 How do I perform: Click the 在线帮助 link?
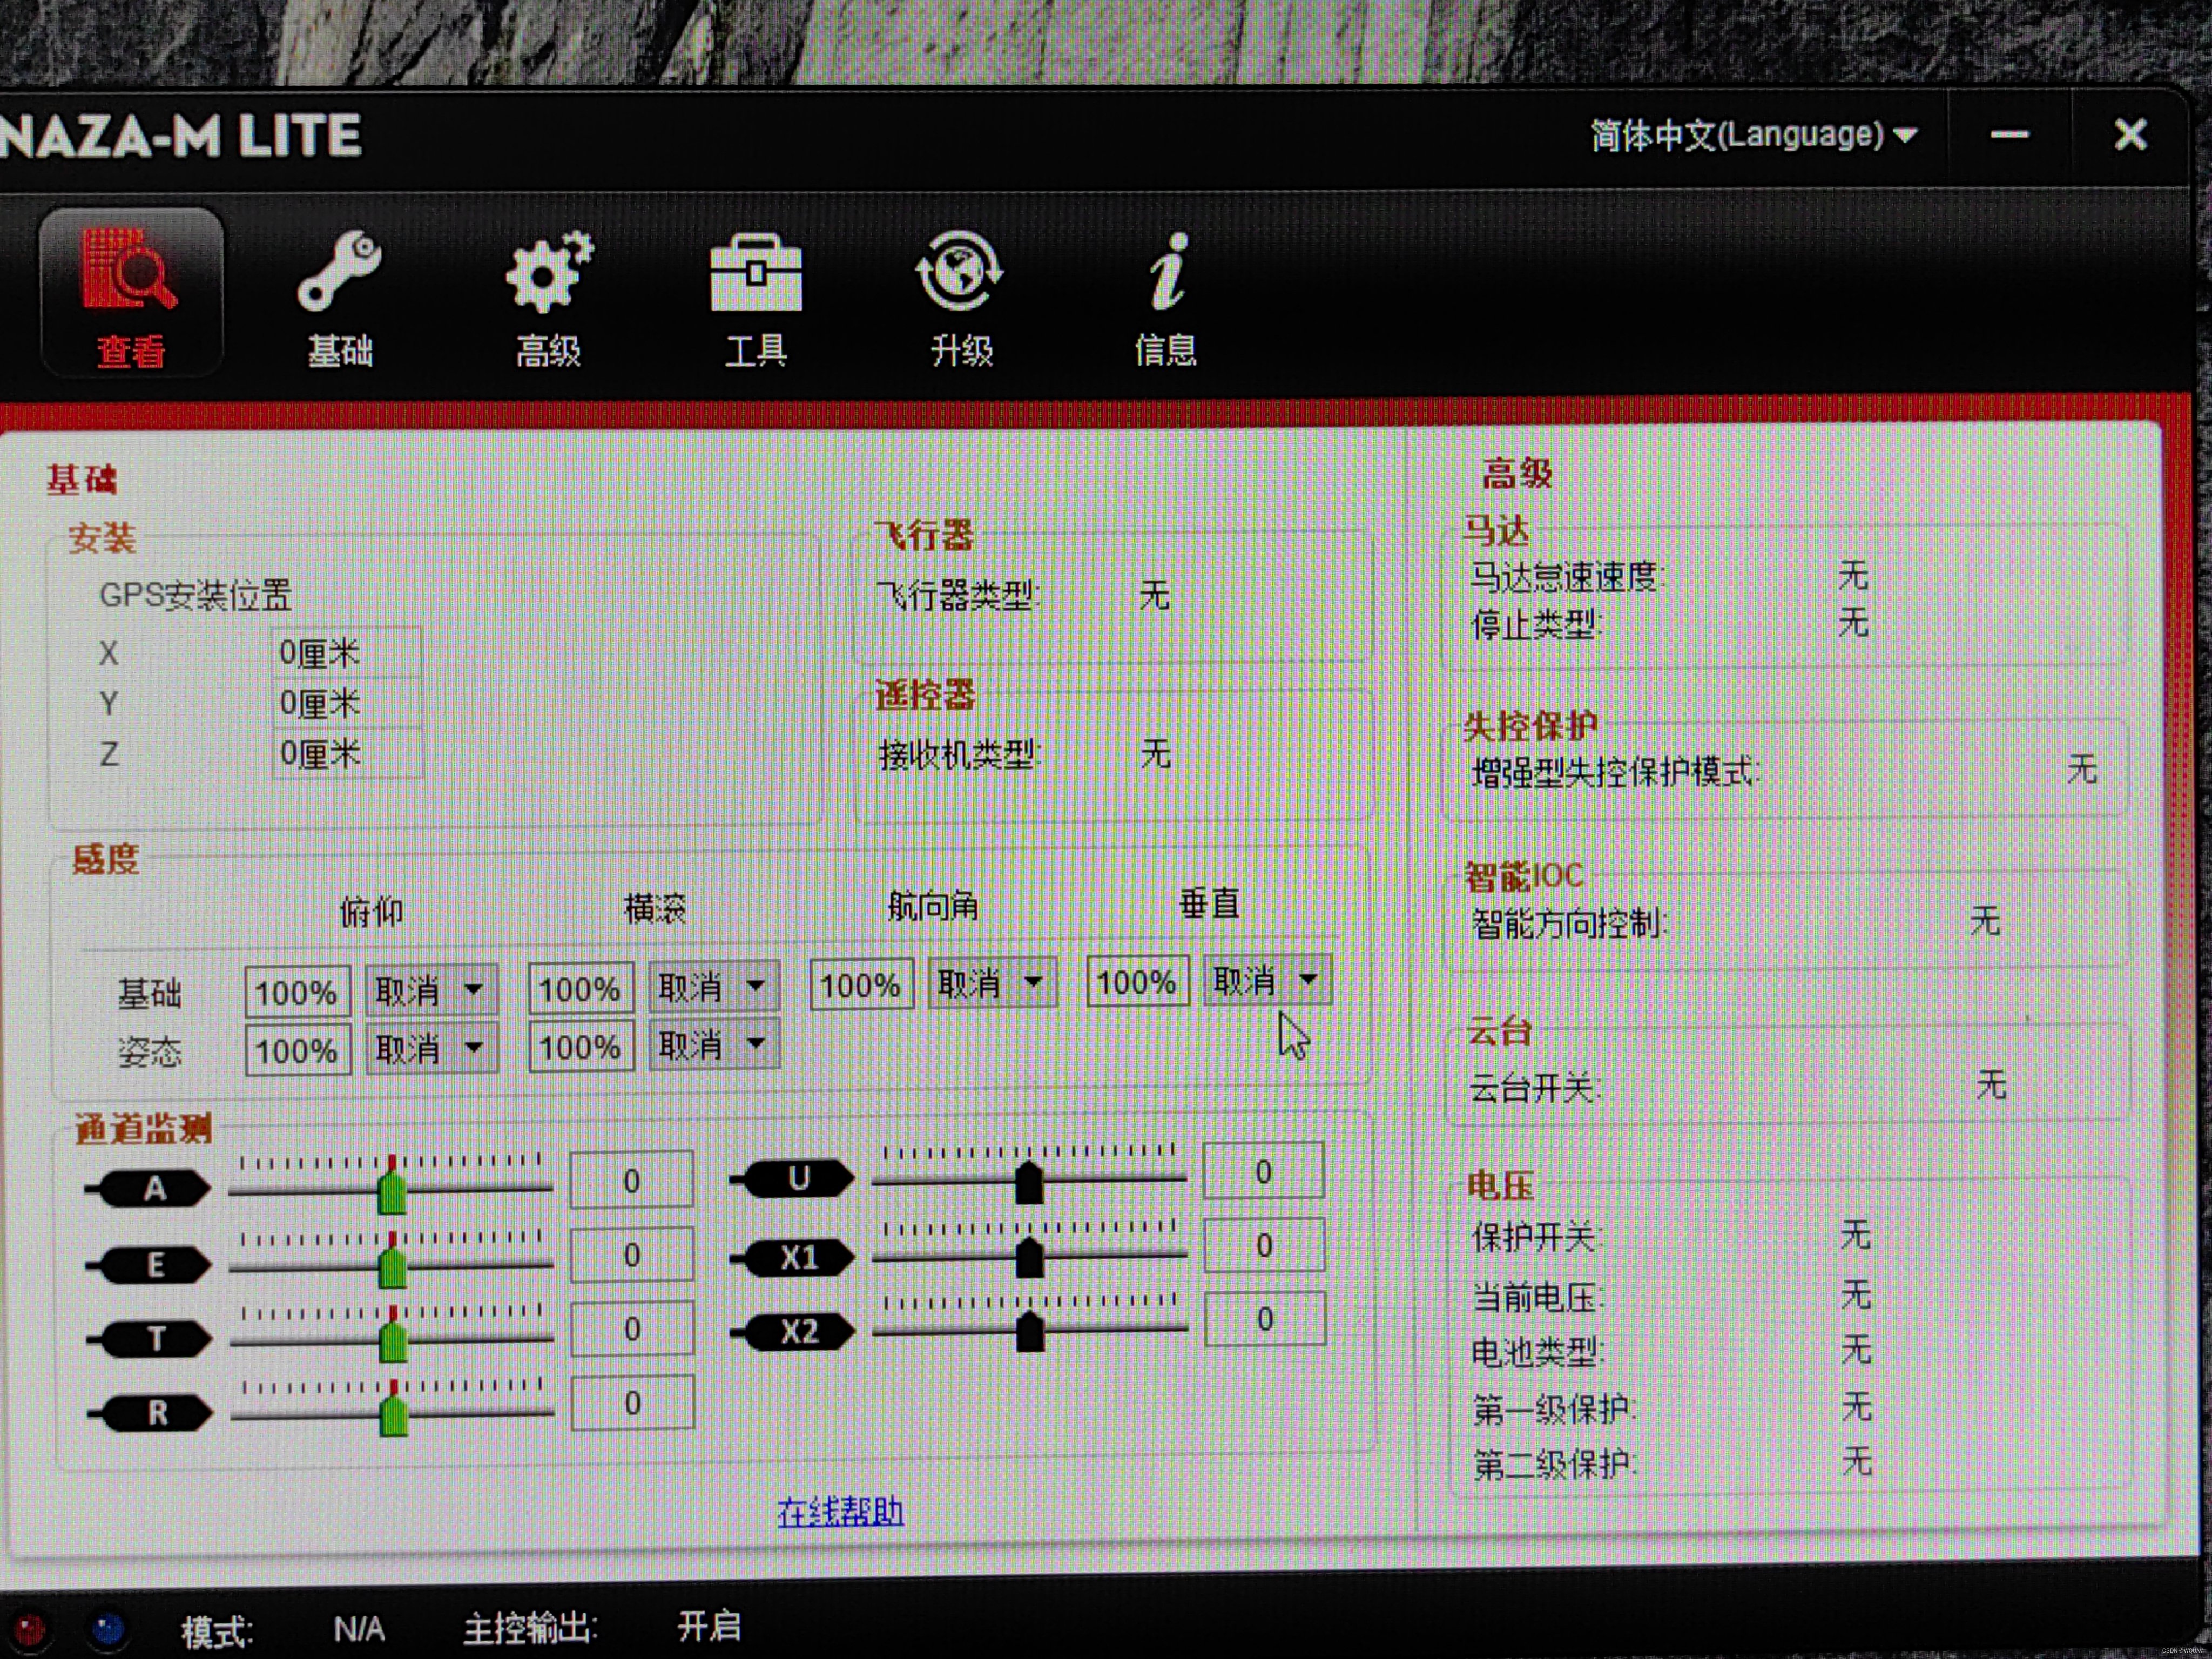[840, 1511]
